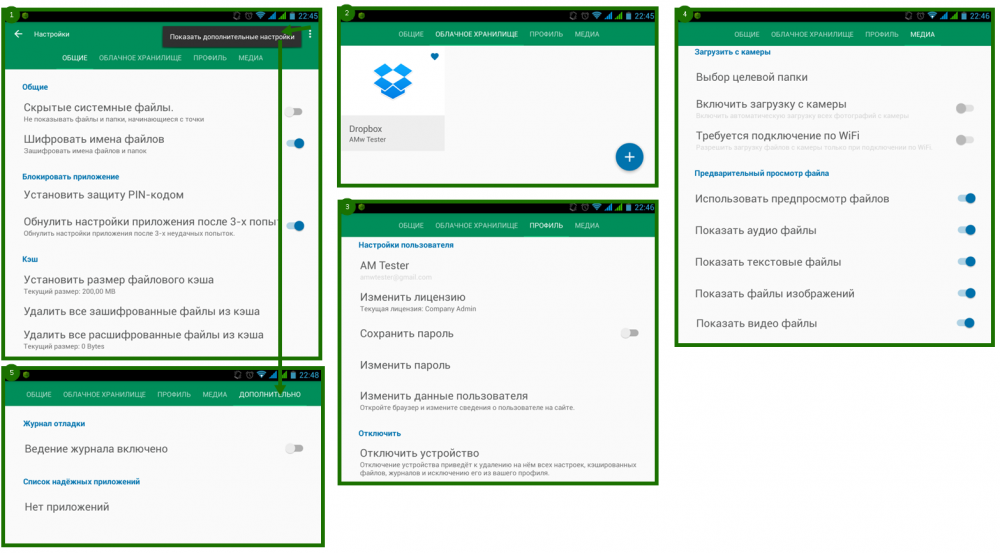Toggle Скрытые системные файлы switch
The width and height of the screenshot is (1000, 553).
click(x=294, y=112)
